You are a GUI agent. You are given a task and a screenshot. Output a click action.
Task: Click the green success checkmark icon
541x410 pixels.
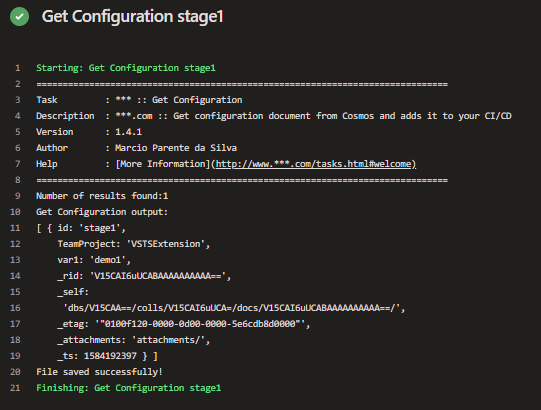[x=20, y=17]
